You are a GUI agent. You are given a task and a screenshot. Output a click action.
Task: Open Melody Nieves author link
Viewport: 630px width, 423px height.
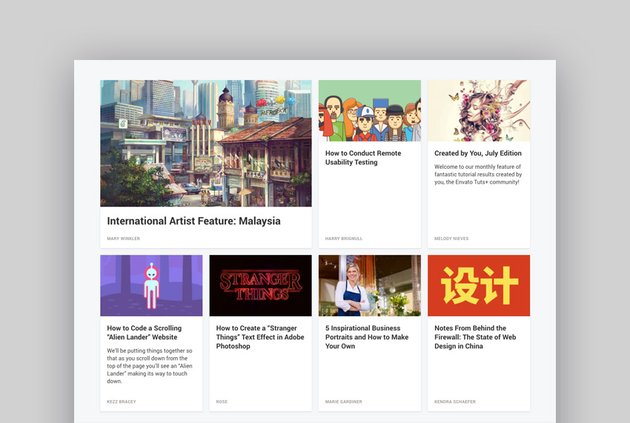click(451, 239)
